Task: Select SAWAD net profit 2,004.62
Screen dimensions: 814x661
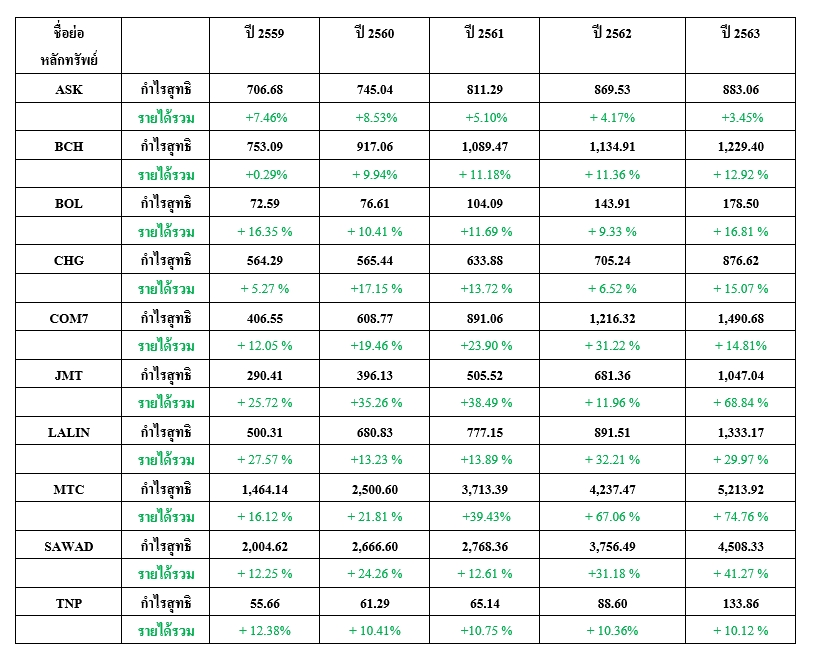Action: 265,546
